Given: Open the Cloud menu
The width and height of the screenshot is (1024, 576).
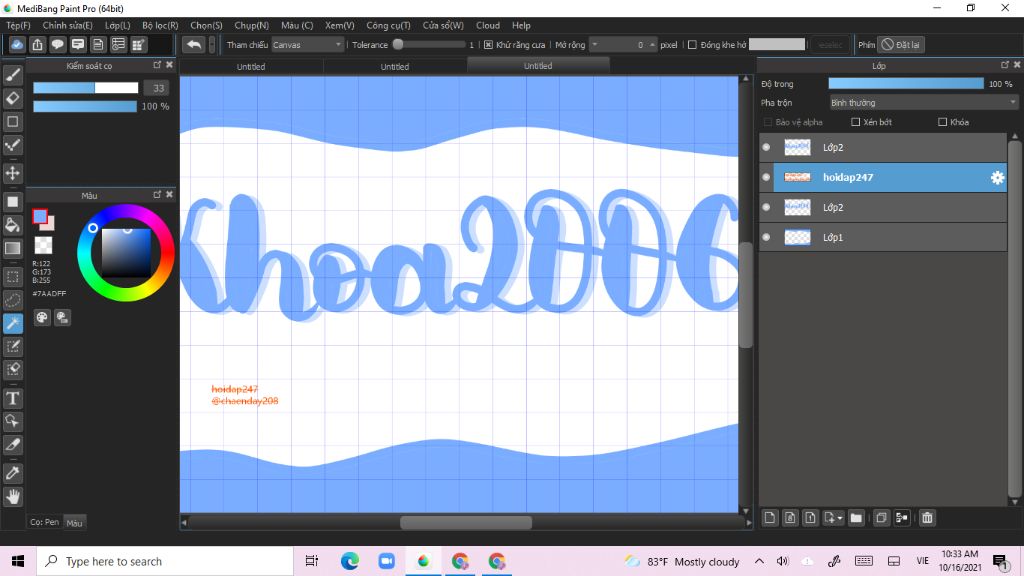Looking at the screenshot, I should (x=488, y=25).
